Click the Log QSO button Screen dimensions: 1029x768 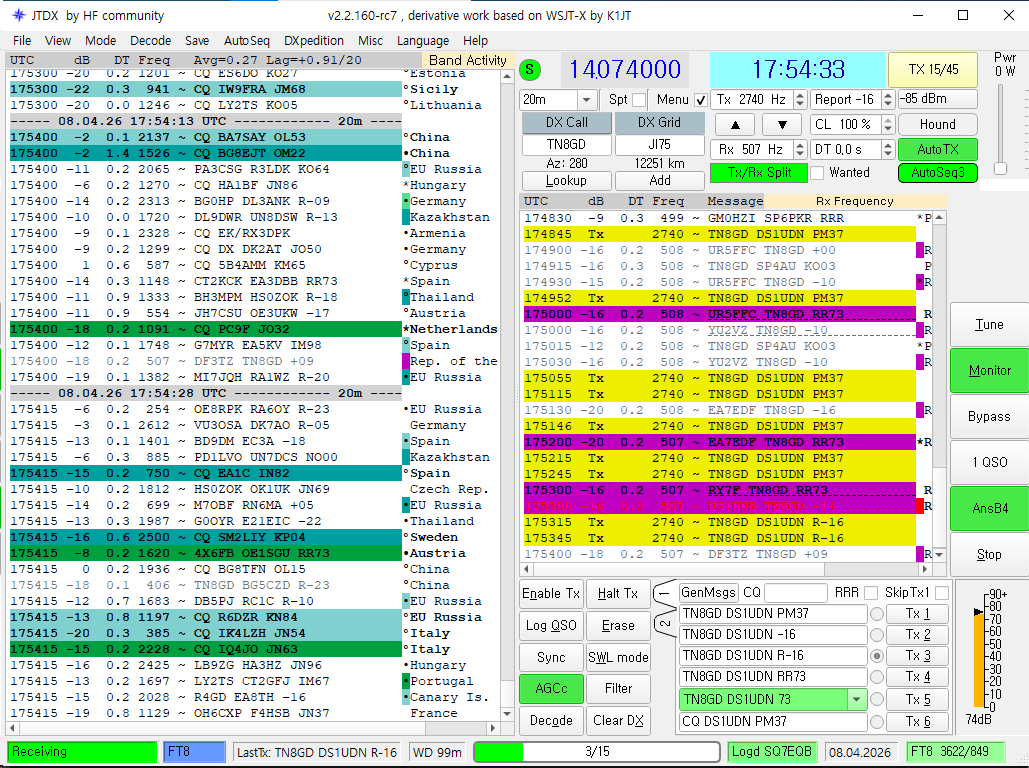pyautogui.click(x=551, y=626)
